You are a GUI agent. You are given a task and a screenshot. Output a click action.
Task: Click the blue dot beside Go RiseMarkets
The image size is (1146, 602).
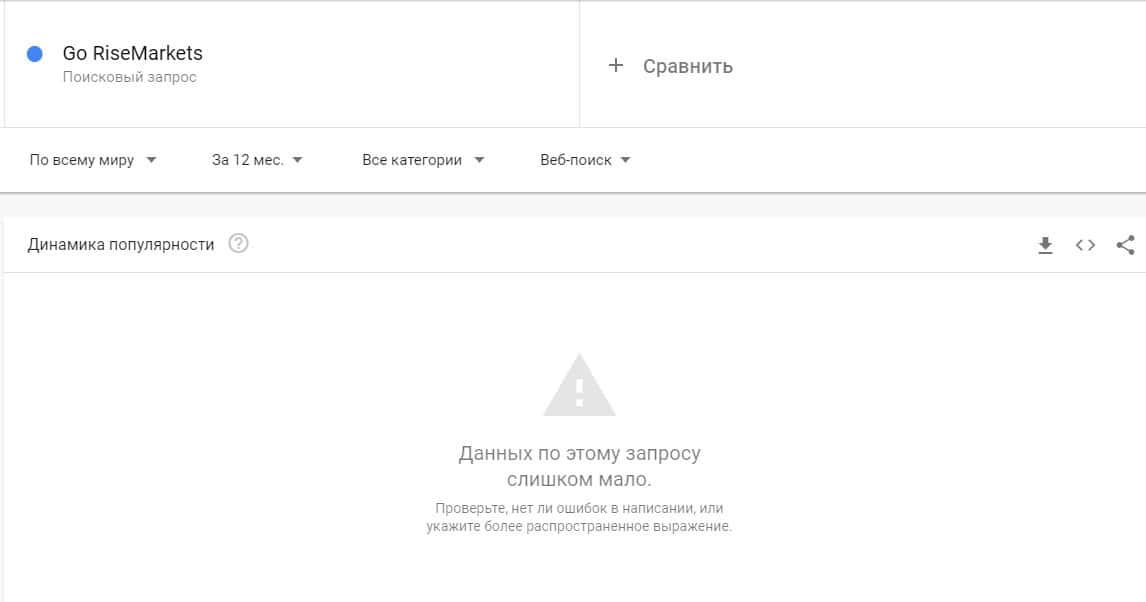(x=34, y=53)
